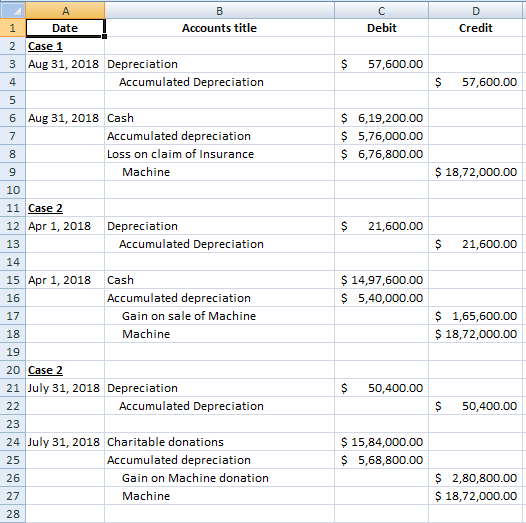
Task: Select July 31, 2018 date in row 24
Action: point(65,442)
